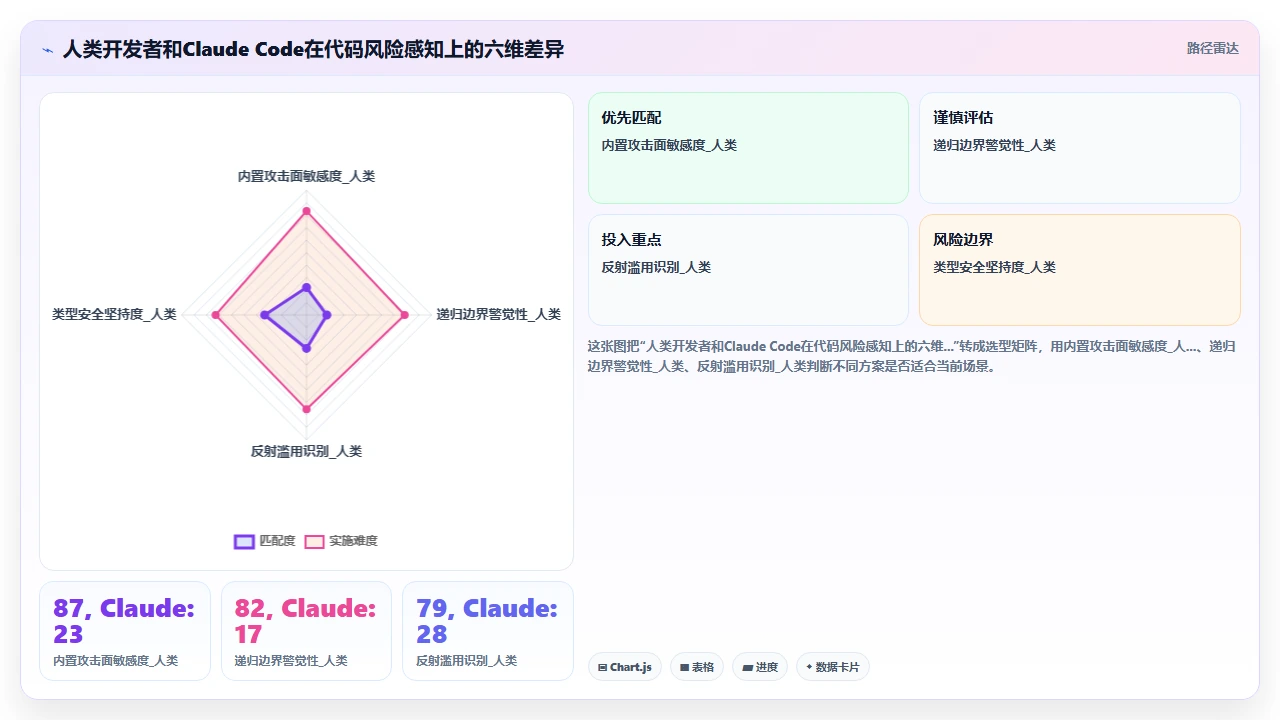Select the 进度 tag chip
The height and width of the screenshot is (720, 1280).
click(760, 667)
